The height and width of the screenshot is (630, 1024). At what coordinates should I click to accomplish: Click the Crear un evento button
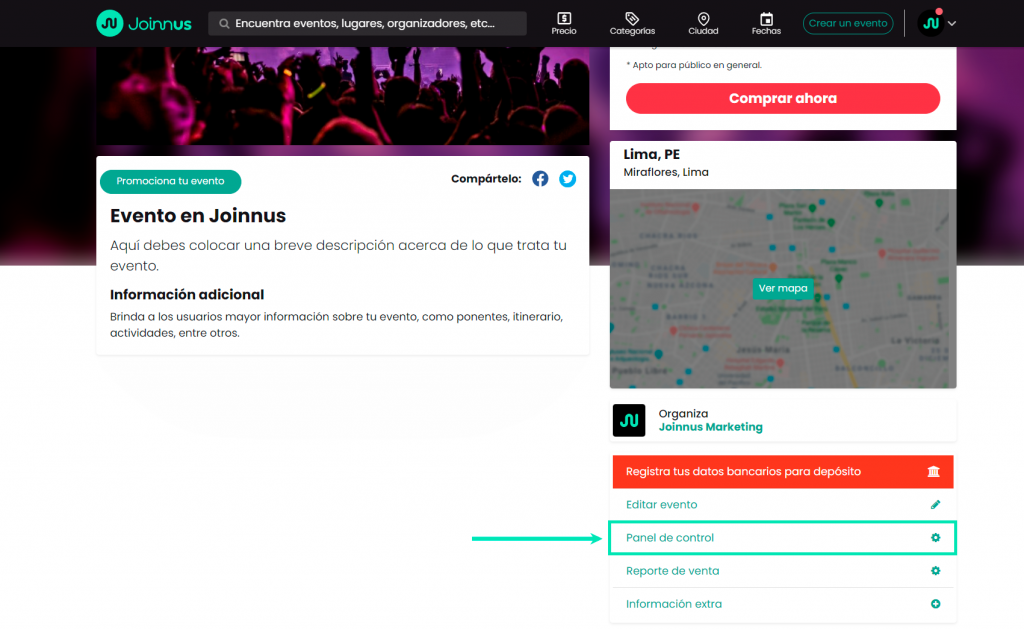(847, 22)
